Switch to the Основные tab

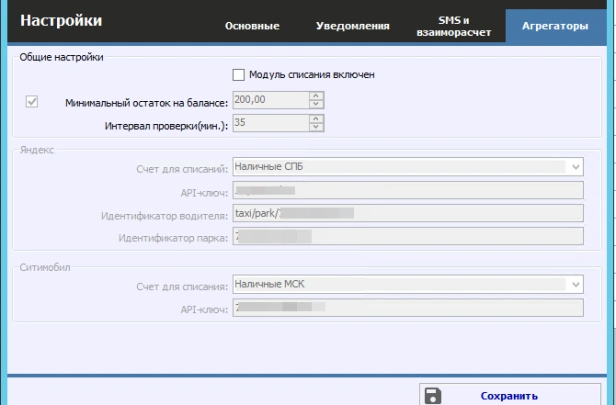[252, 26]
